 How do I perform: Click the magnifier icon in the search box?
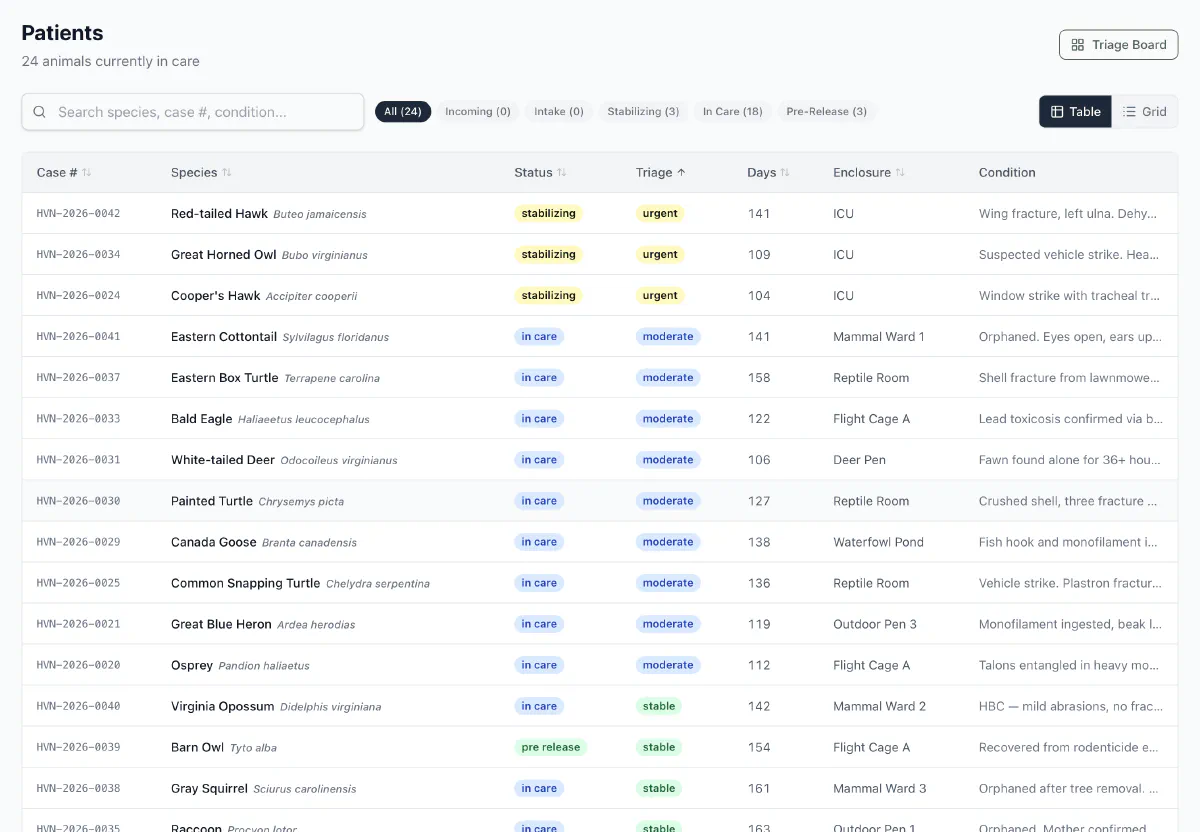[40, 112]
